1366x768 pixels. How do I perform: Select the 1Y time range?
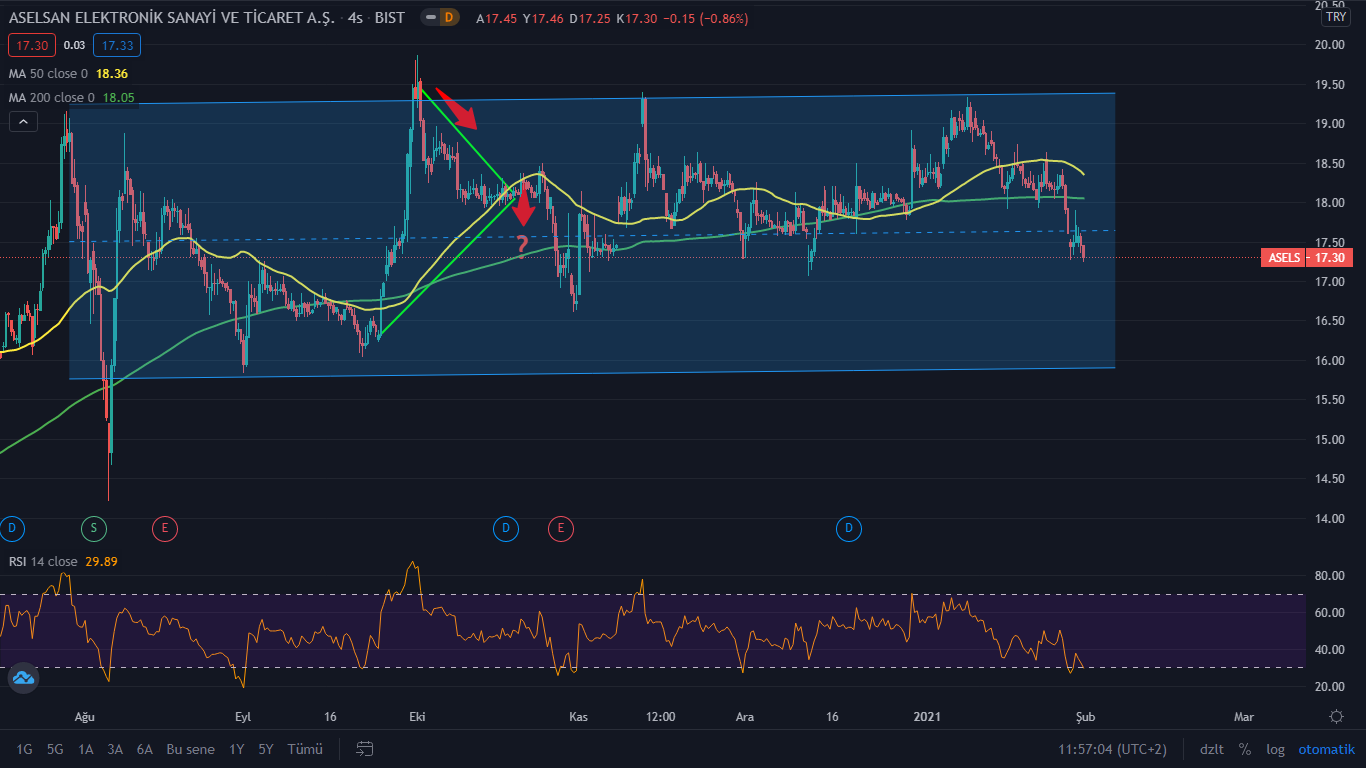(x=237, y=749)
